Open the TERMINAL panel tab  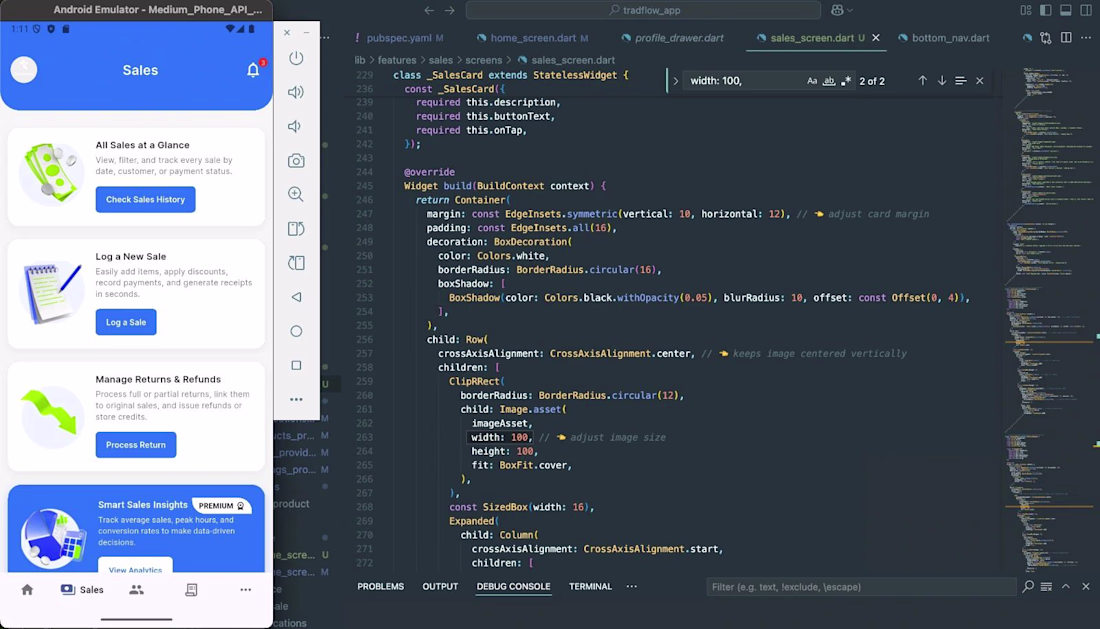point(590,586)
